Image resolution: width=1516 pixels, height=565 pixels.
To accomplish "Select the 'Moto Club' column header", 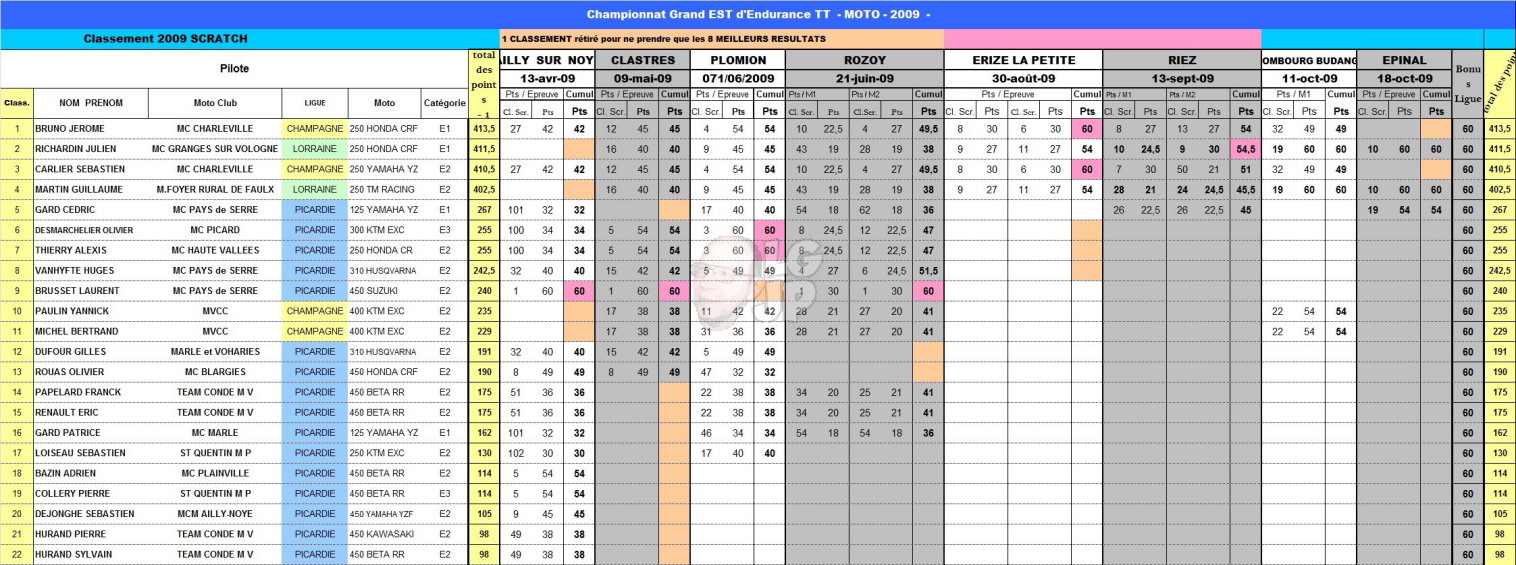I will tap(215, 103).
